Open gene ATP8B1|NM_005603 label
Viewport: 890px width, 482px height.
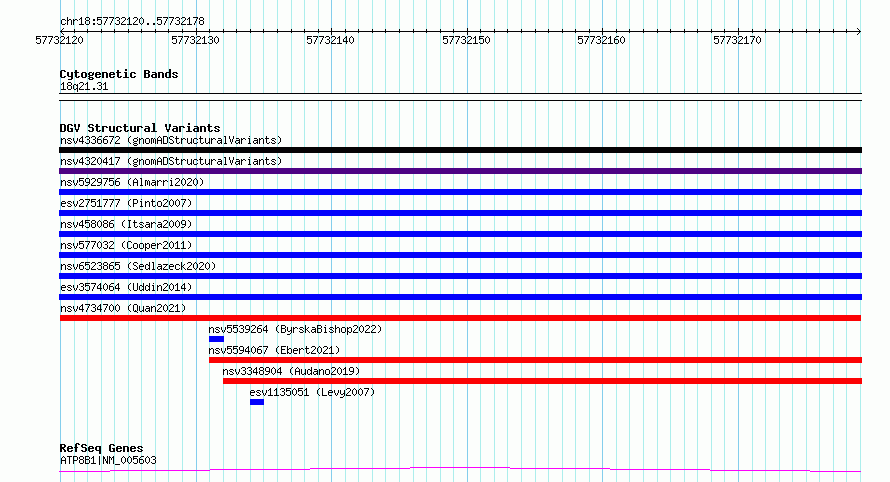(x=108, y=460)
